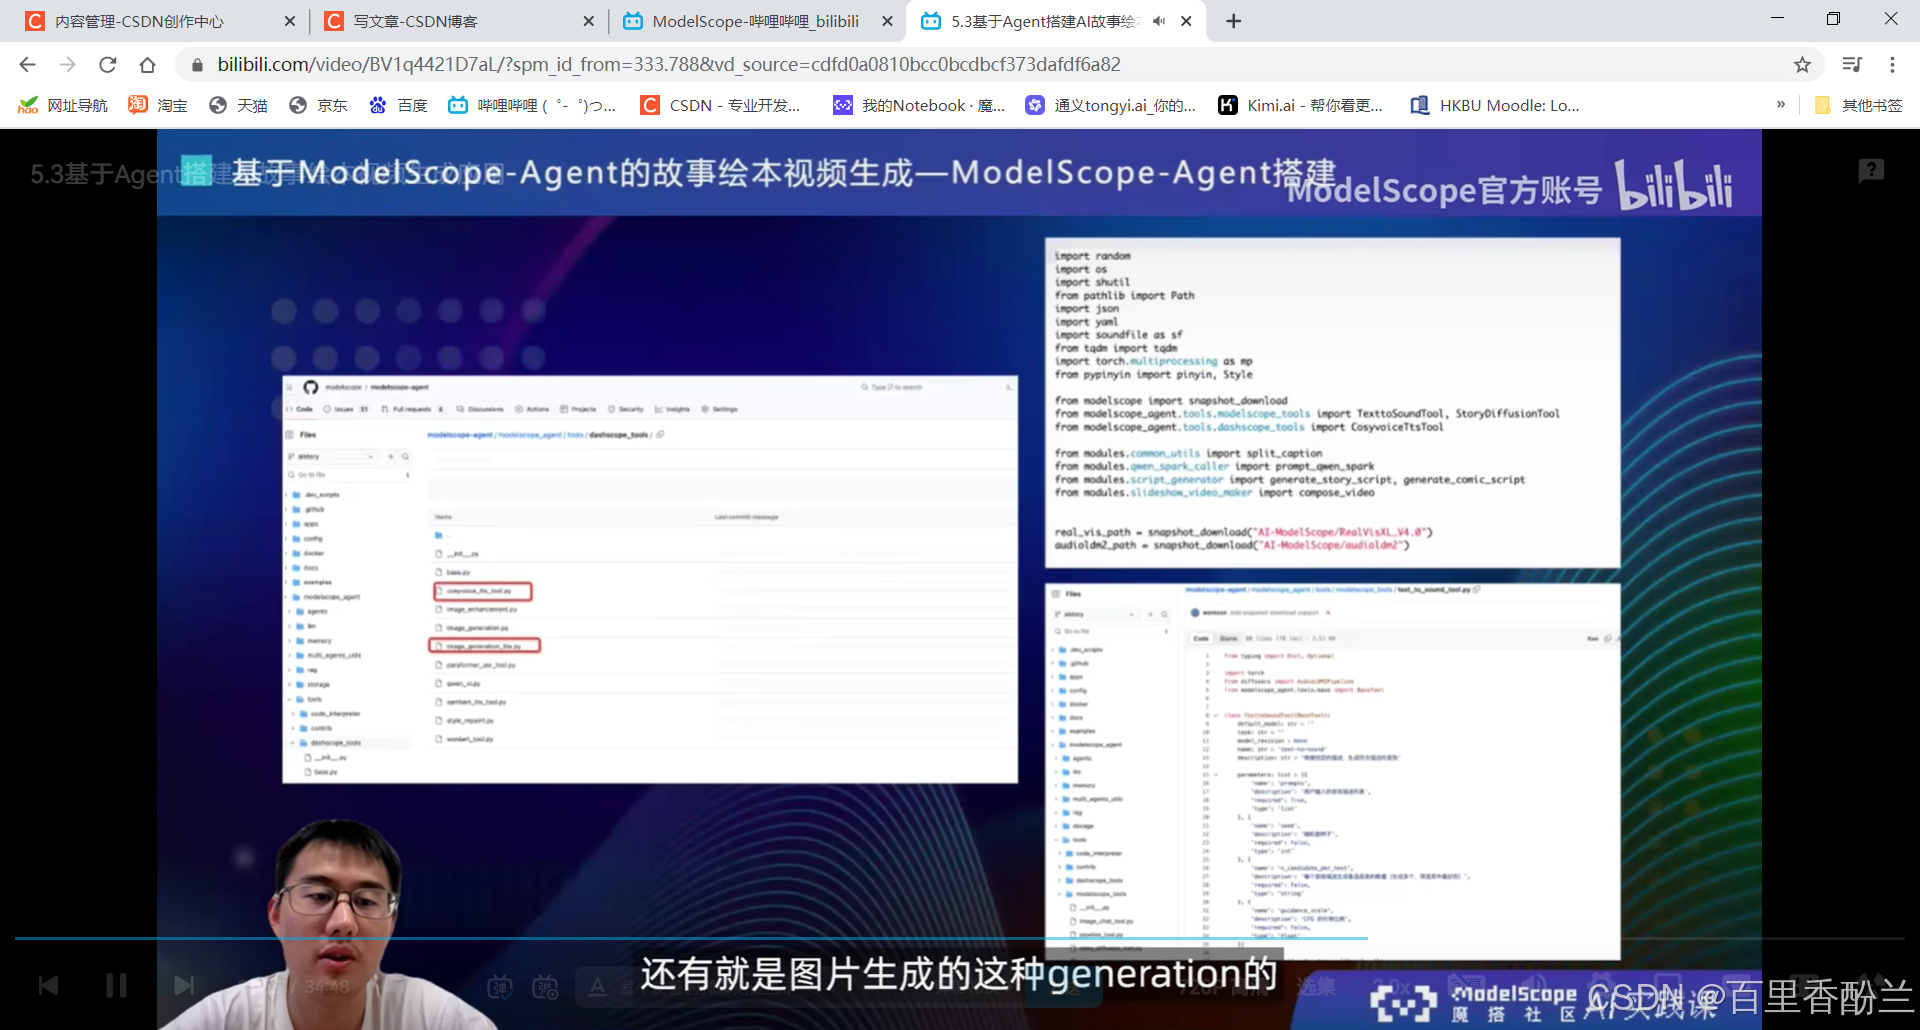This screenshot has width=1920, height=1030.
Task: View site security lock info
Action: (197, 65)
